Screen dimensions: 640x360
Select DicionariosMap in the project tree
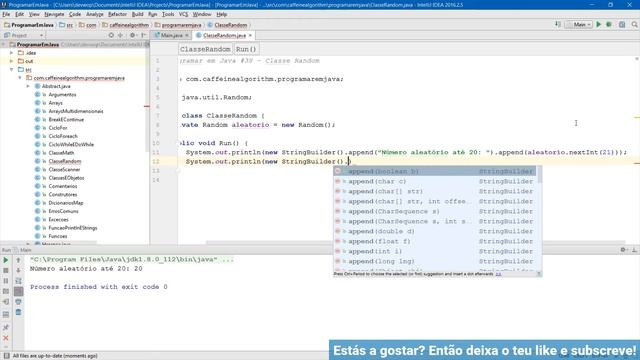pos(66,203)
